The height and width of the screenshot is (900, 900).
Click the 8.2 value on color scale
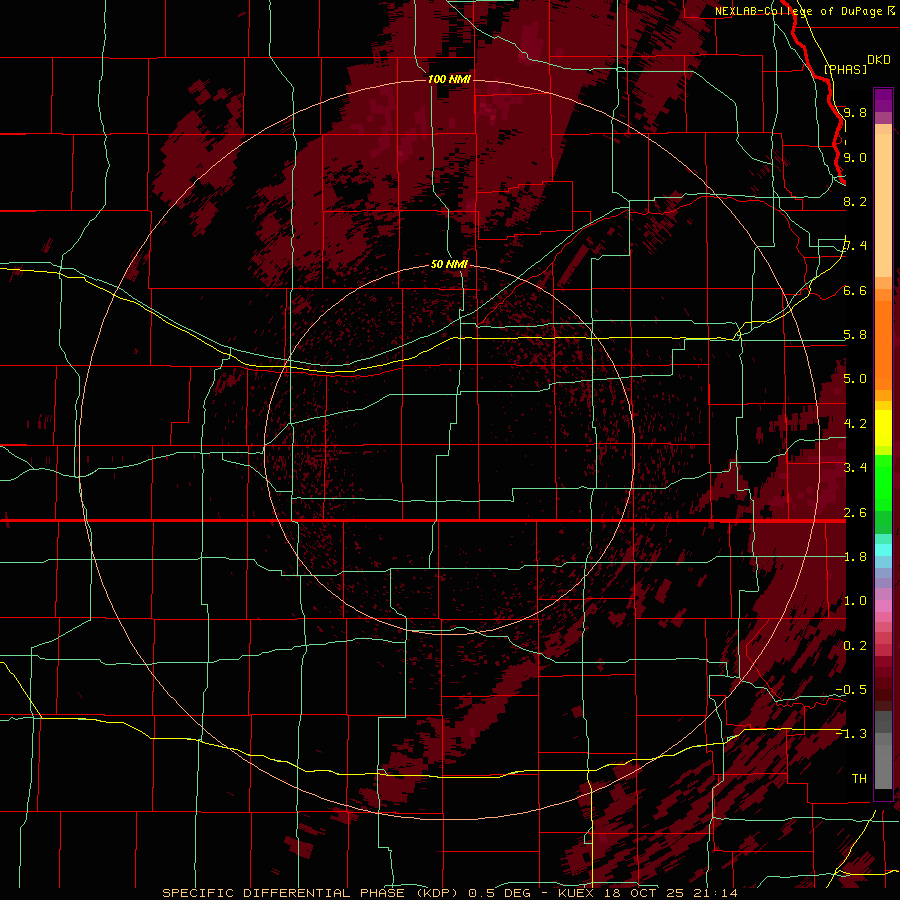coord(855,201)
